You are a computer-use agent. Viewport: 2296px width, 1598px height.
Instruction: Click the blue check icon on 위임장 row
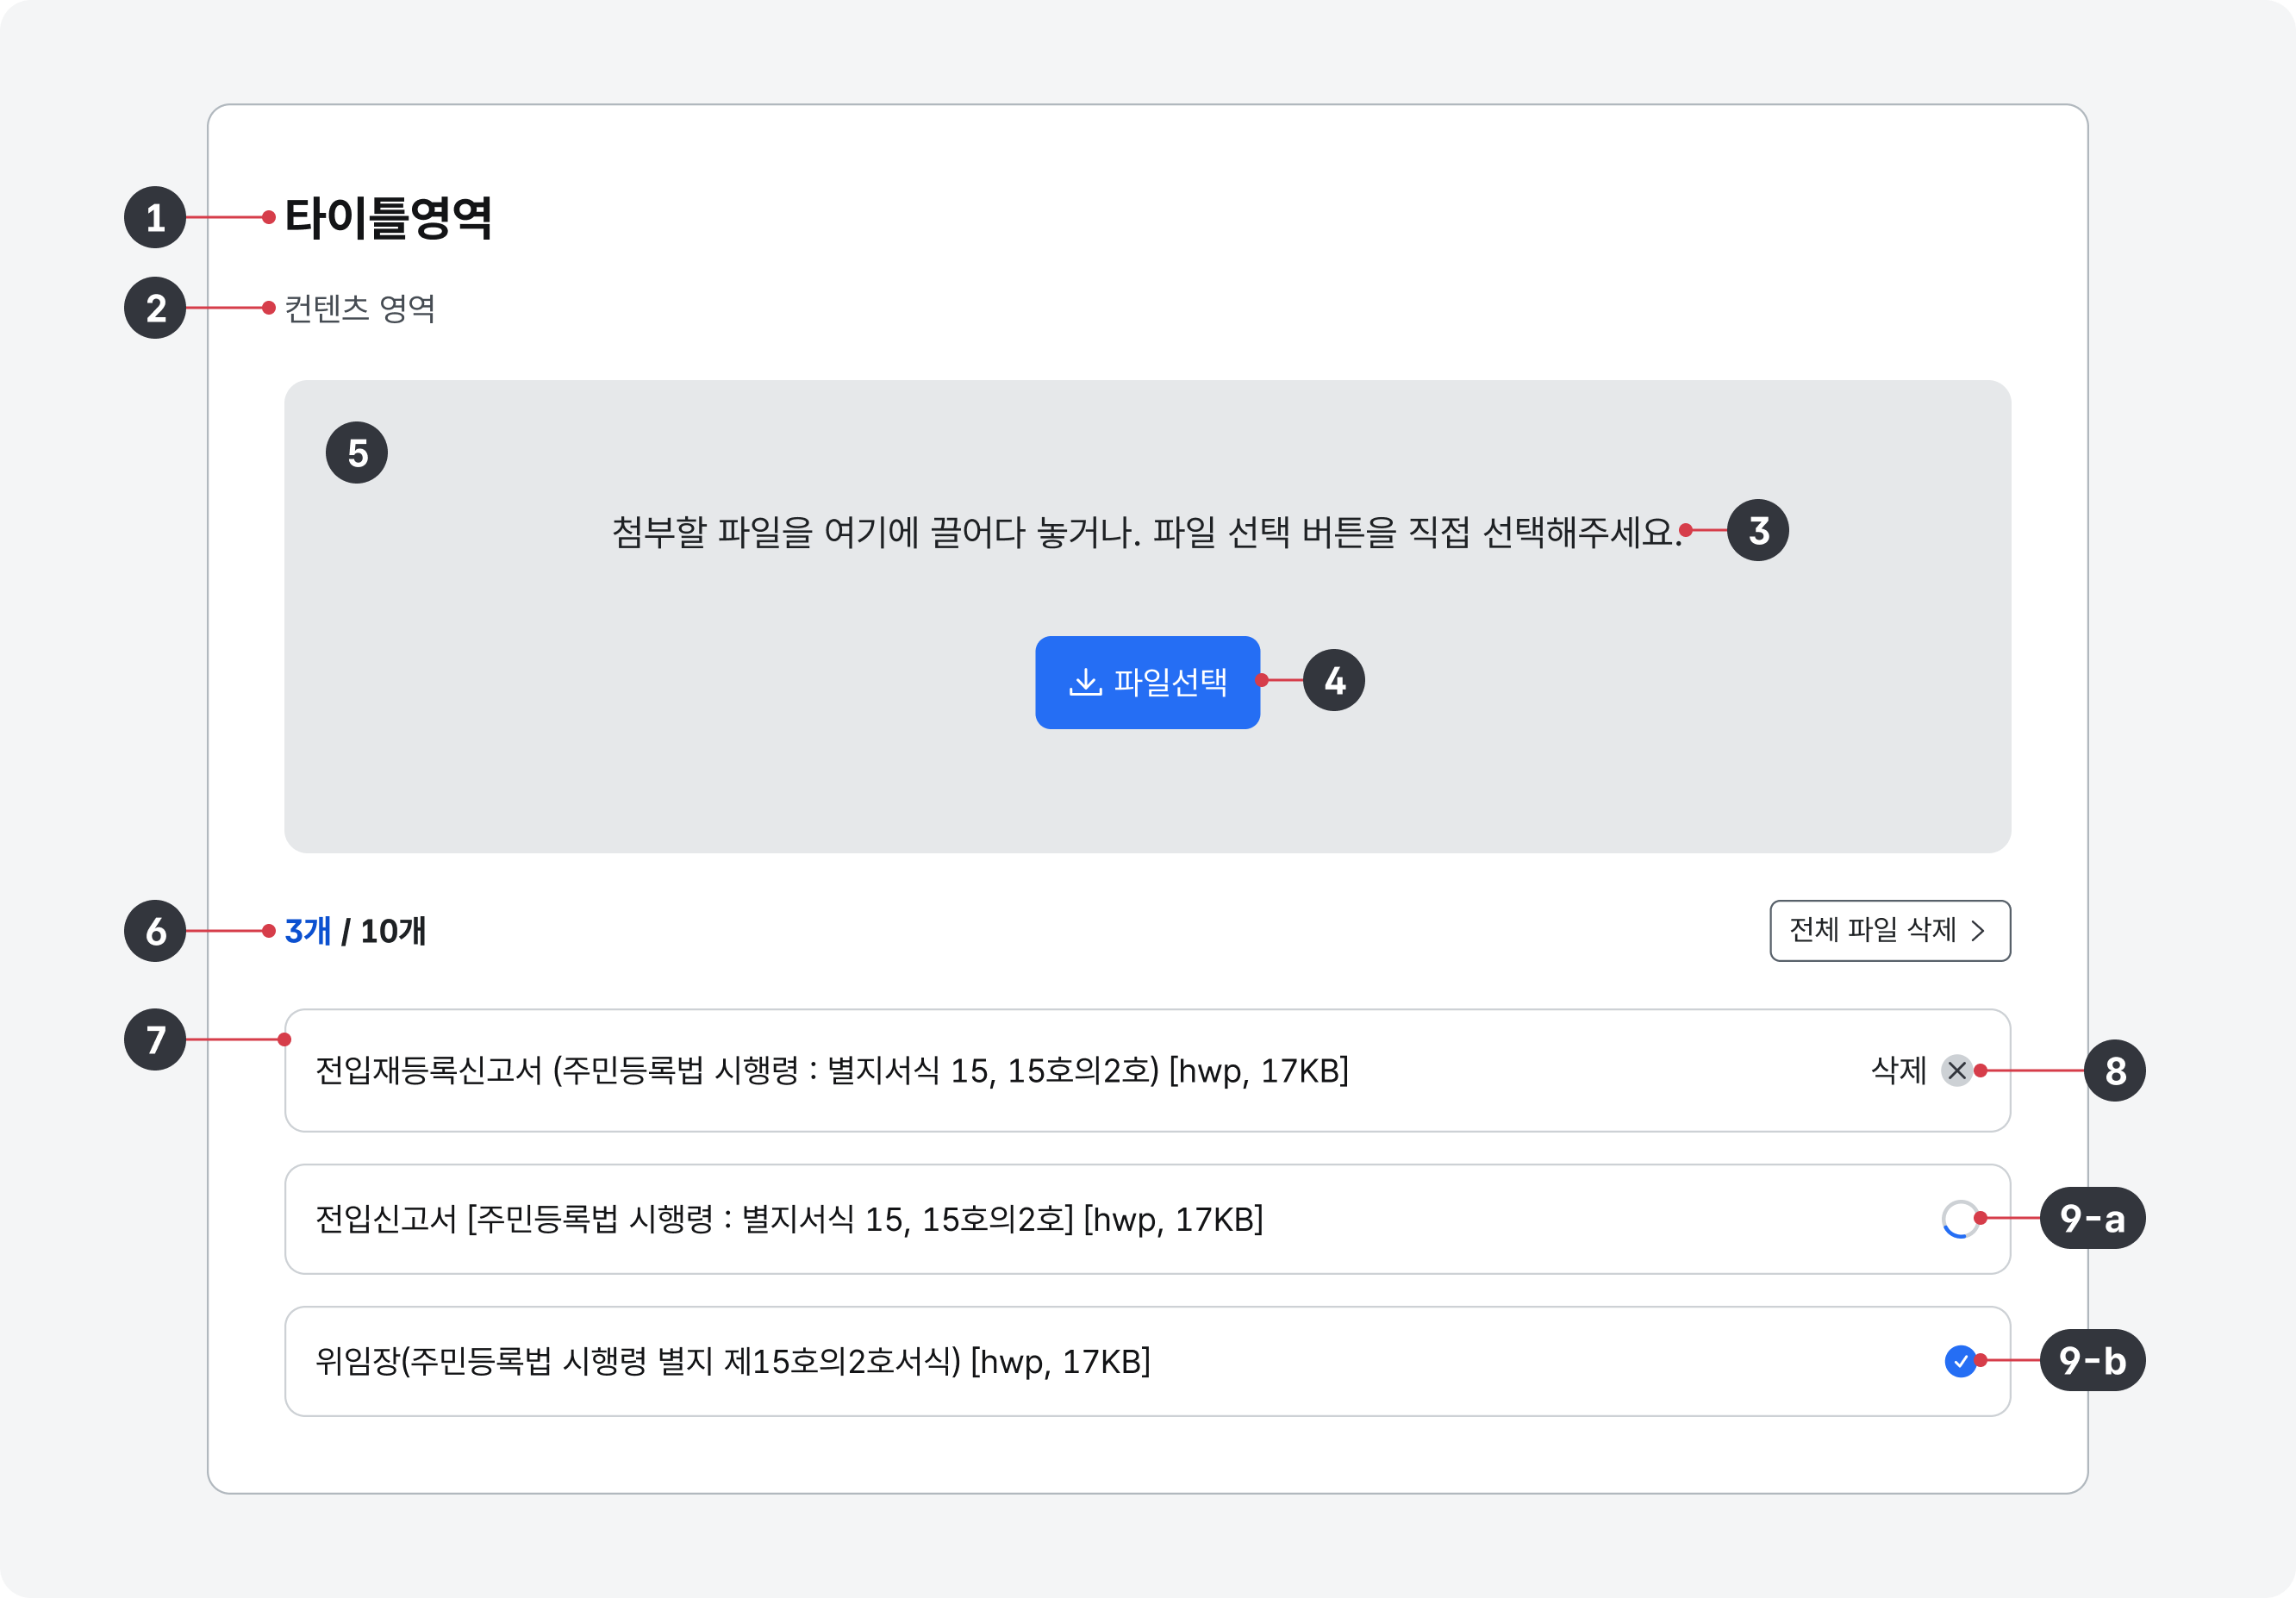(x=1960, y=1361)
